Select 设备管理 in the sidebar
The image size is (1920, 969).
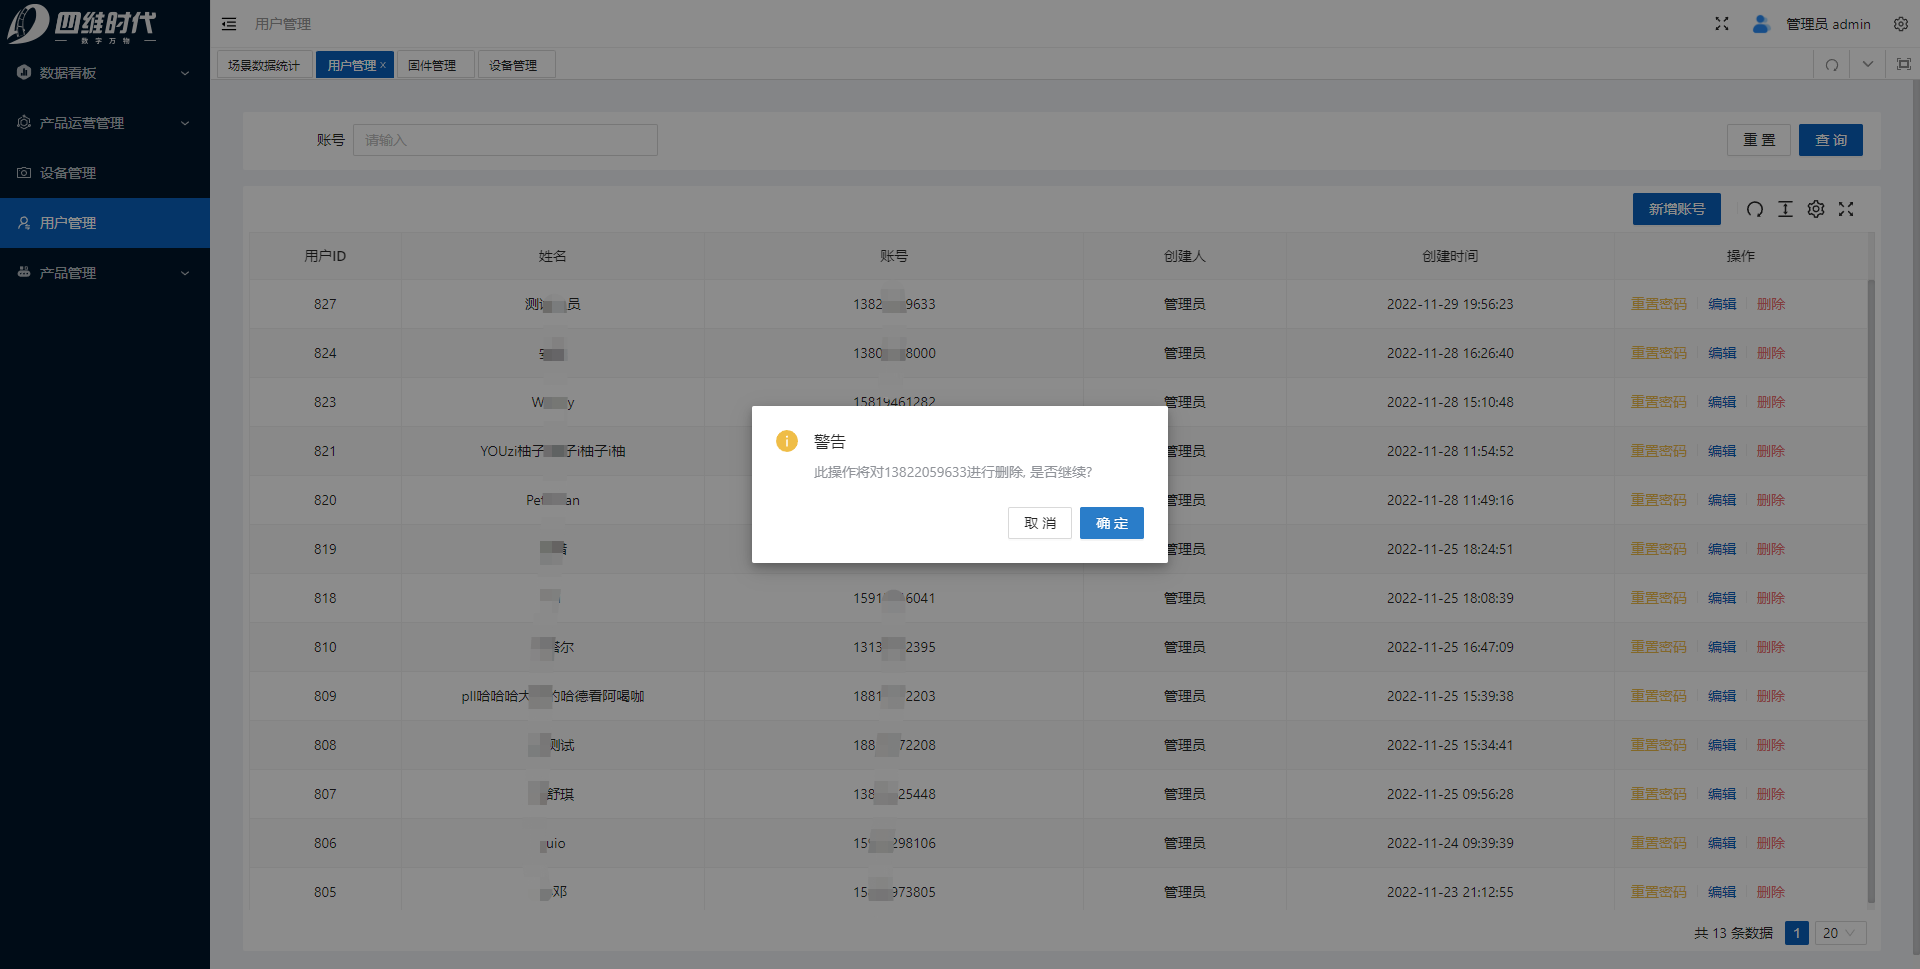point(68,173)
